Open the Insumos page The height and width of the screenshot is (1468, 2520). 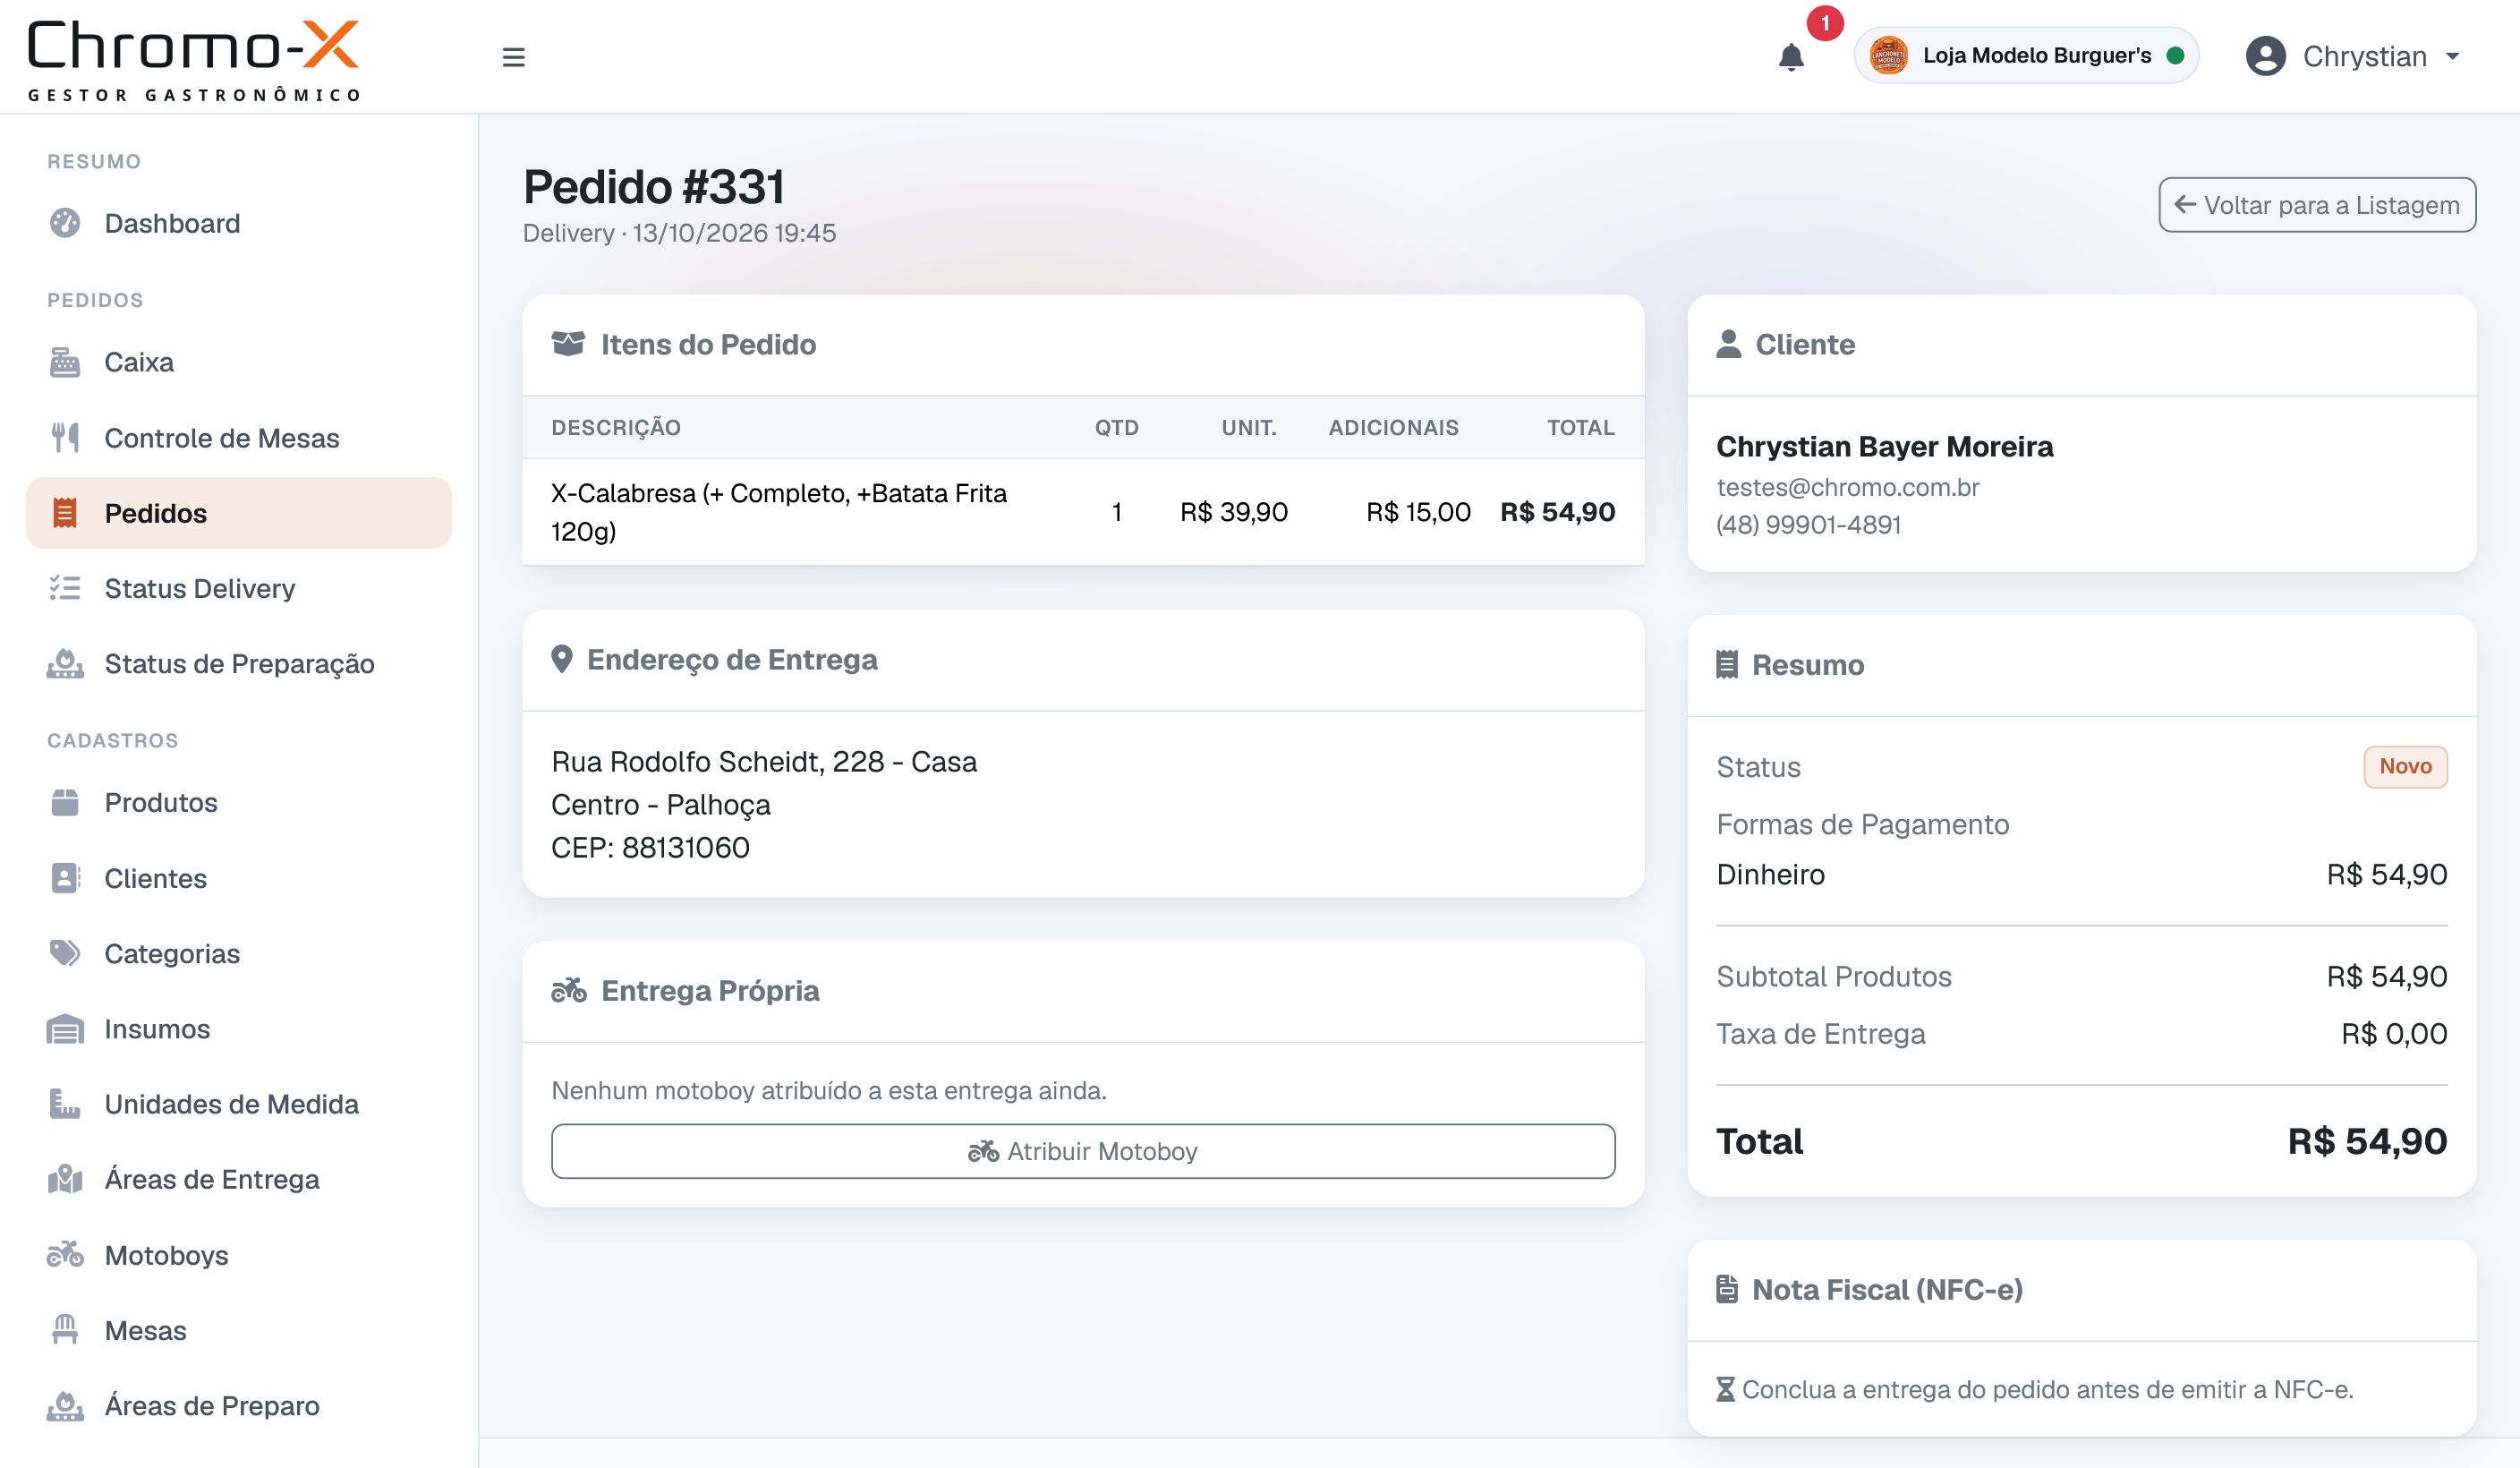[x=238, y=1029]
